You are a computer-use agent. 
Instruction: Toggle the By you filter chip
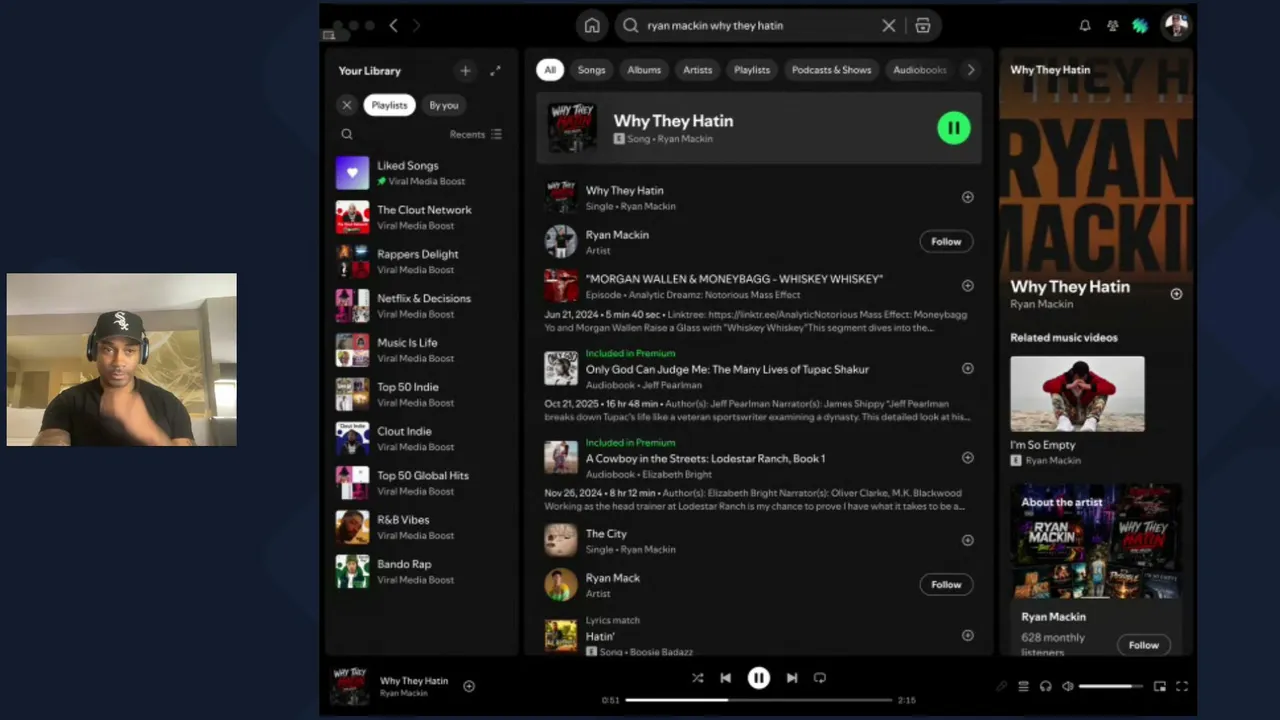[444, 105]
